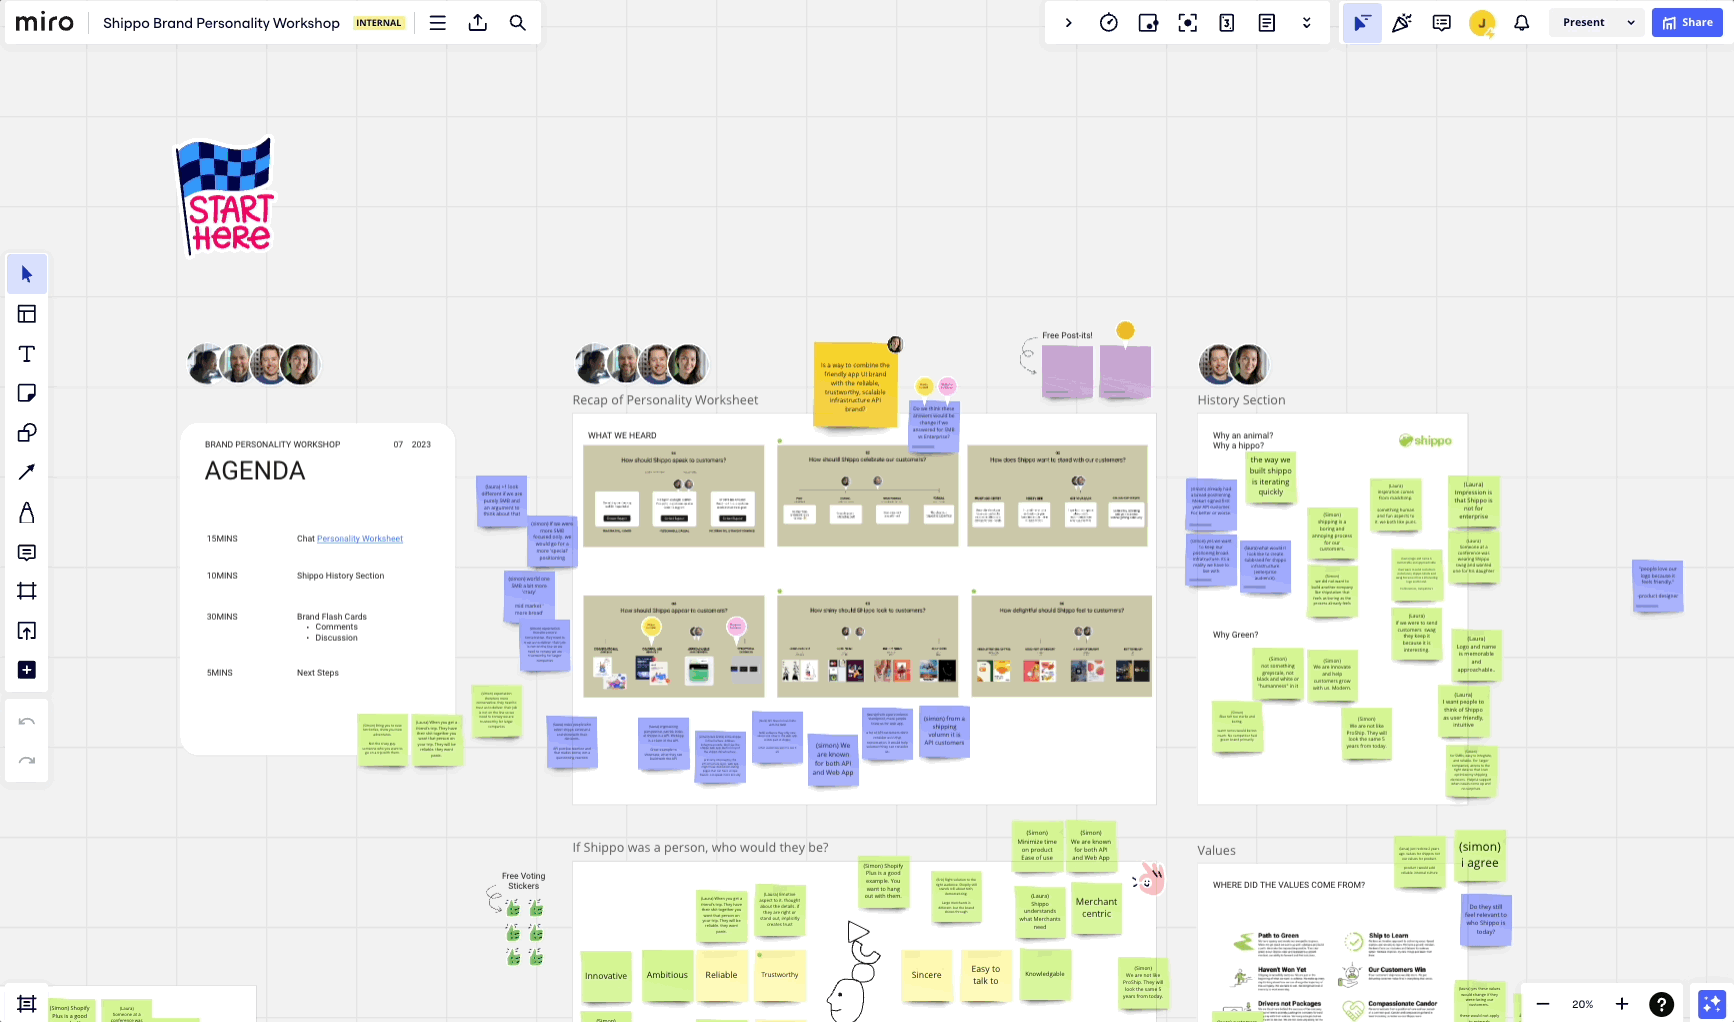Select the '(simon) i agree' sticky note
The width and height of the screenshot is (1734, 1022).
coord(1480,854)
